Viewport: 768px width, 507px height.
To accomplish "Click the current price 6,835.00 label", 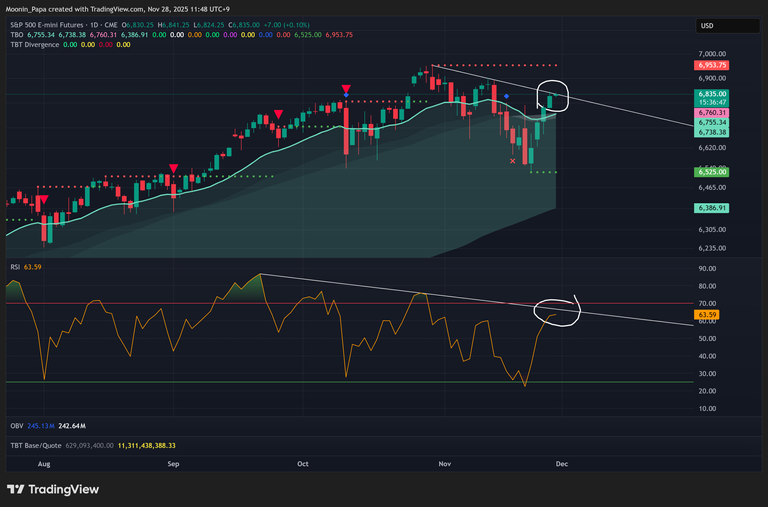I will point(714,92).
